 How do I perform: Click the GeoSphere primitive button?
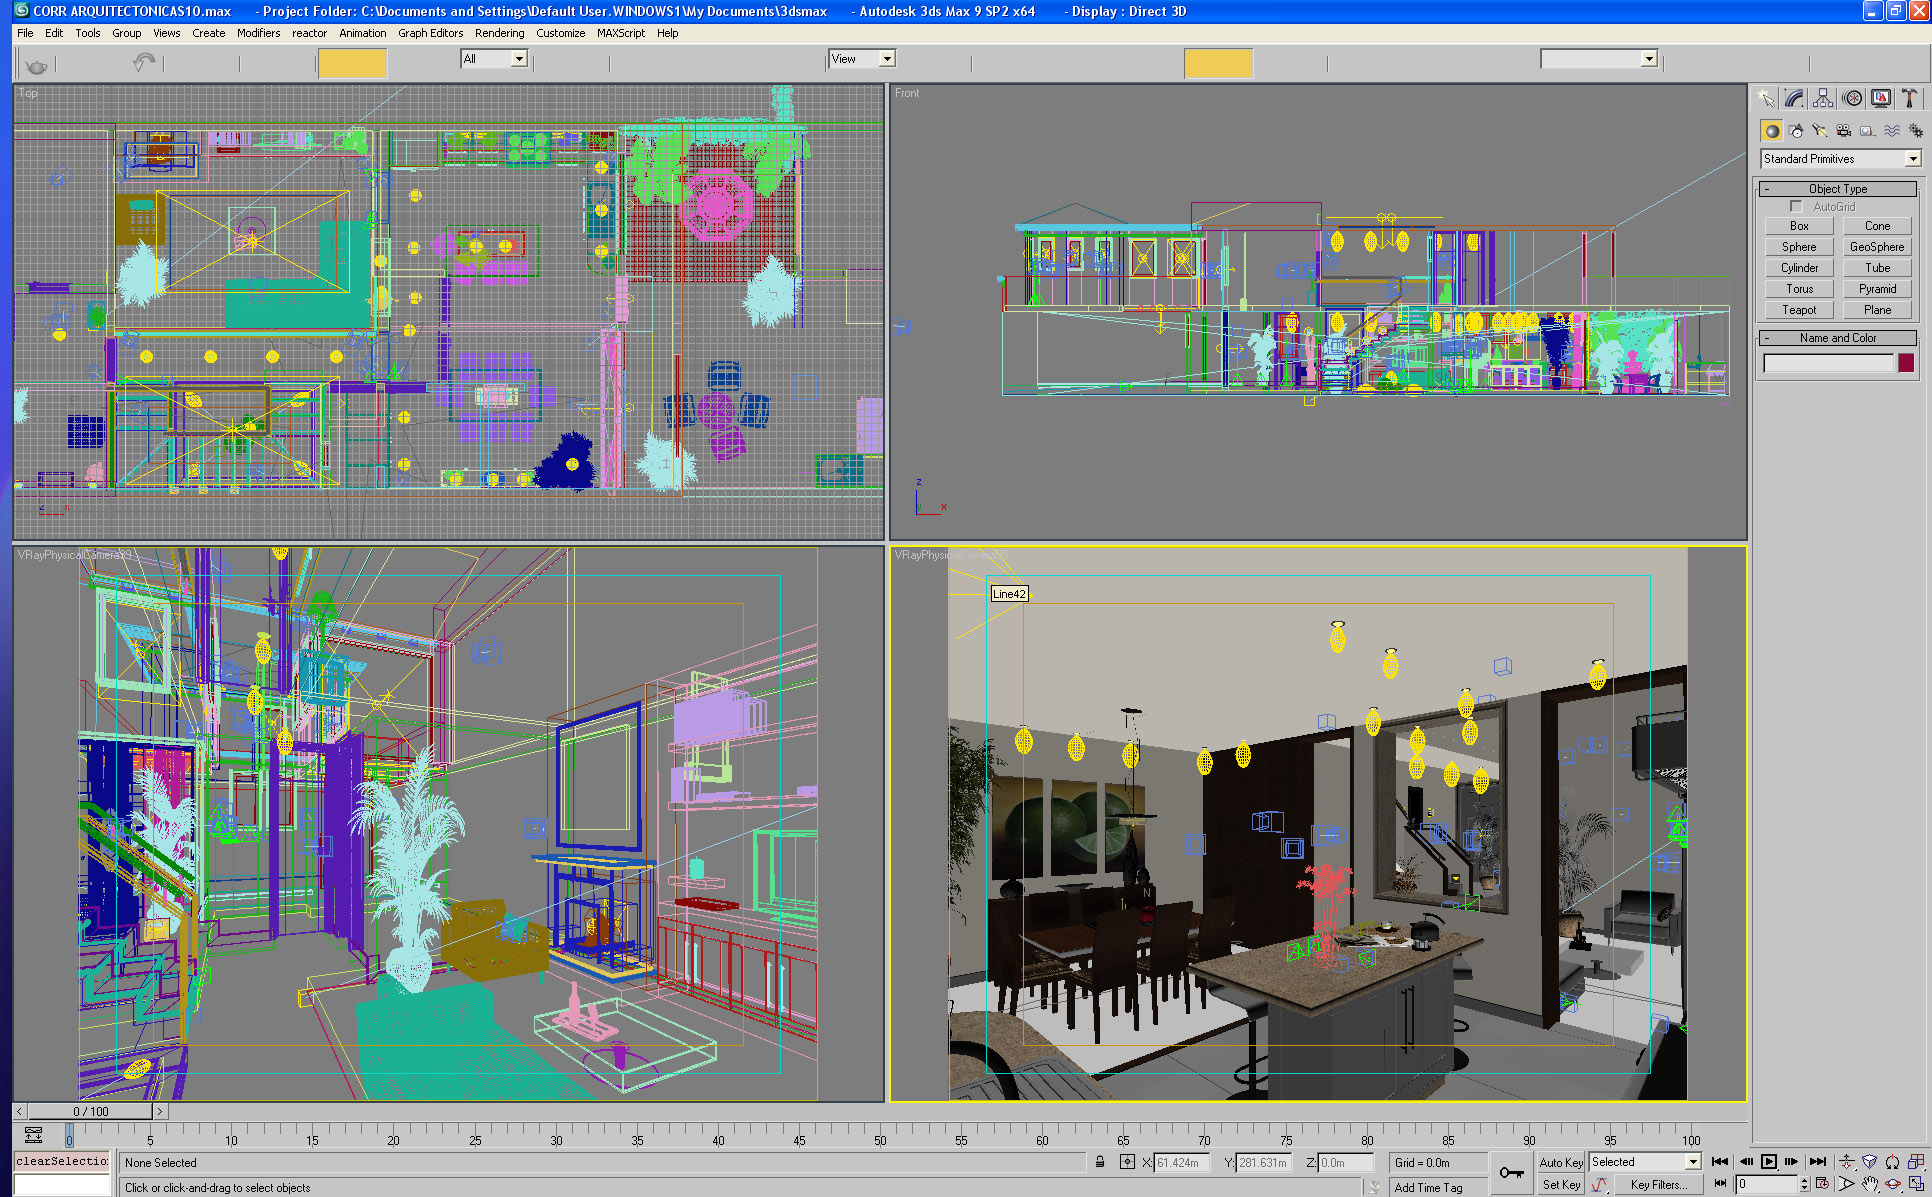(1876, 247)
